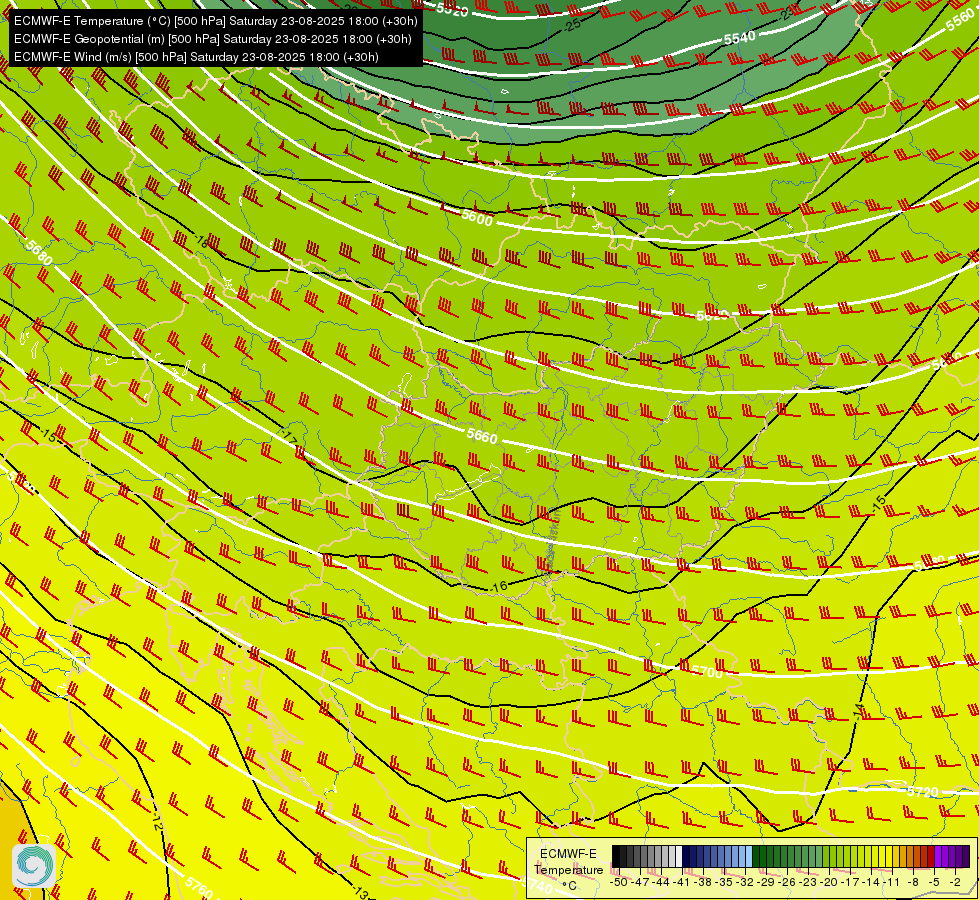Click the -18 isotherm label on map

click(x=201, y=241)
